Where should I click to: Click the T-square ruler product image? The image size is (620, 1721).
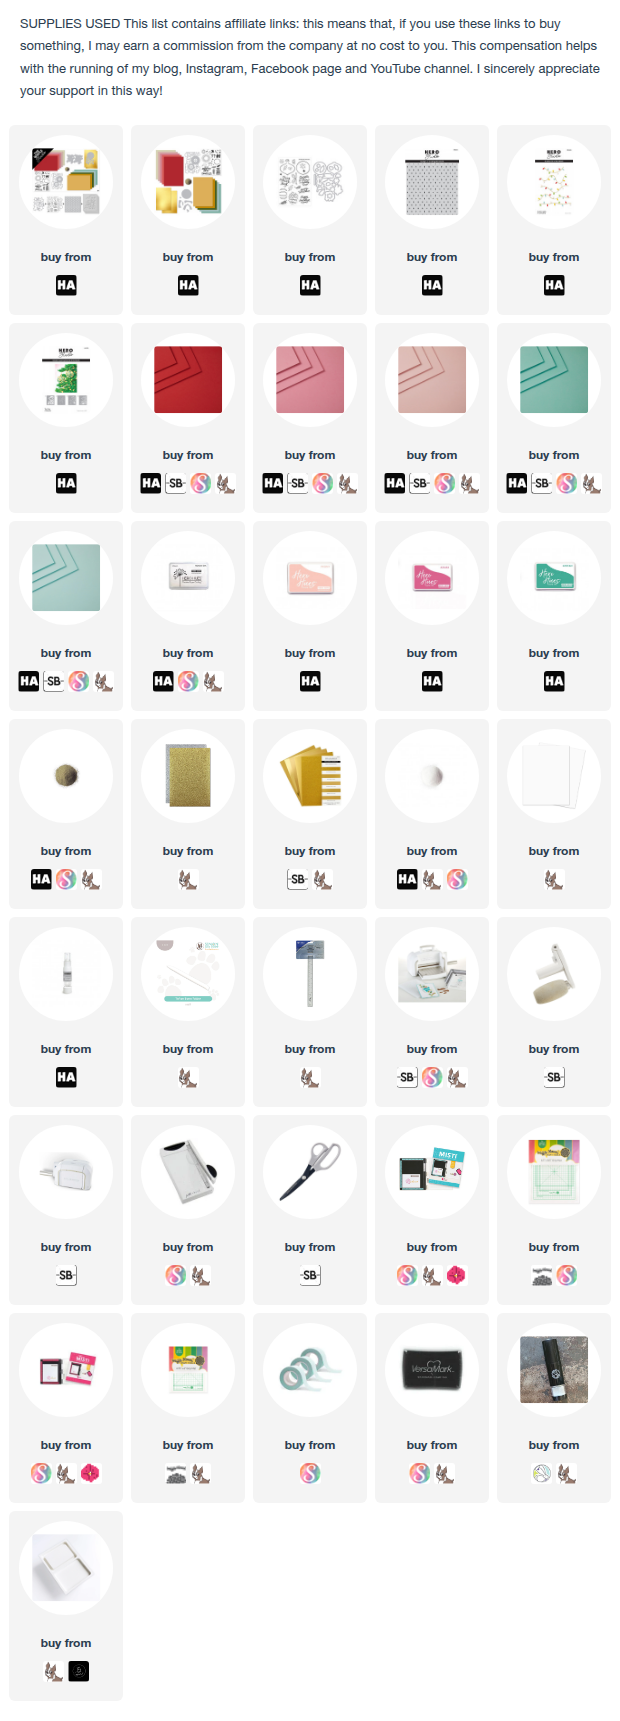click(310, 974)
